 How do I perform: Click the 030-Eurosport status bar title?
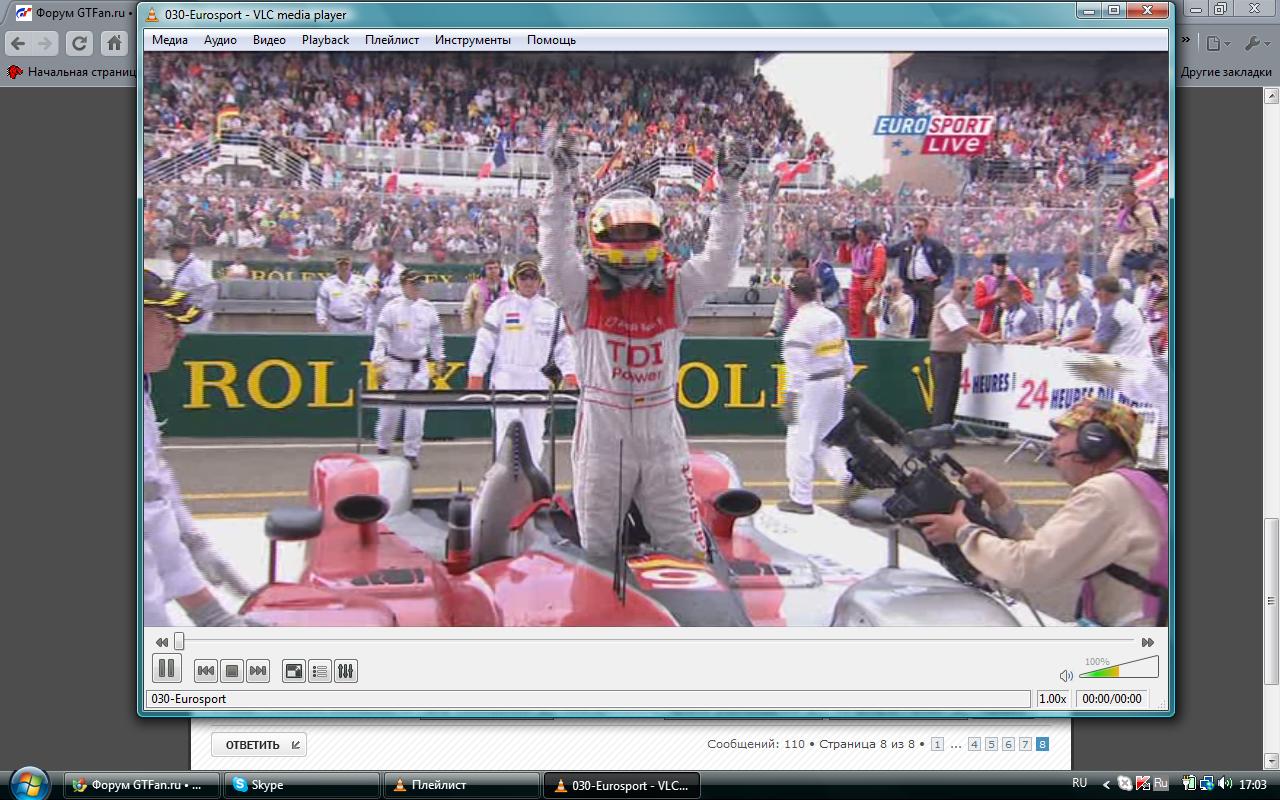click(588, 699)
